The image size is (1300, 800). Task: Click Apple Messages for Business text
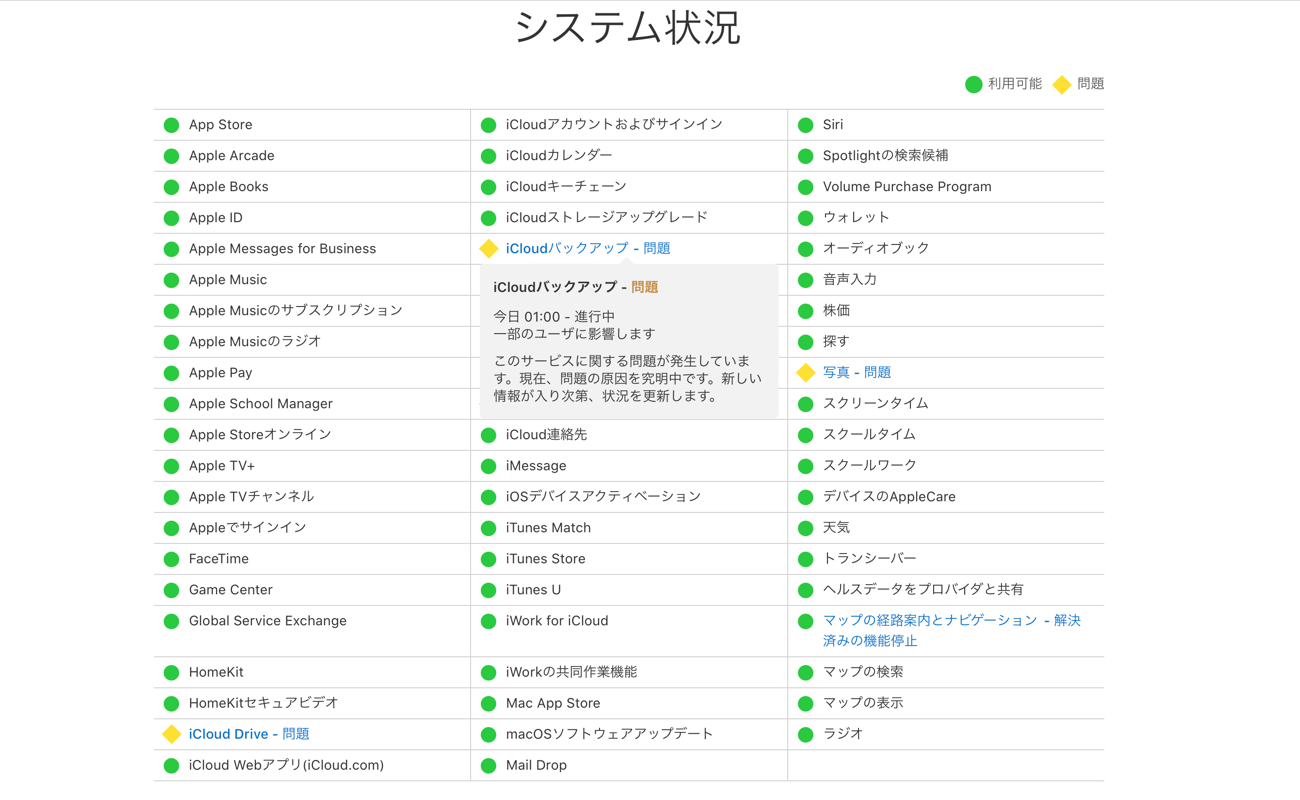[x=282, y=249]
